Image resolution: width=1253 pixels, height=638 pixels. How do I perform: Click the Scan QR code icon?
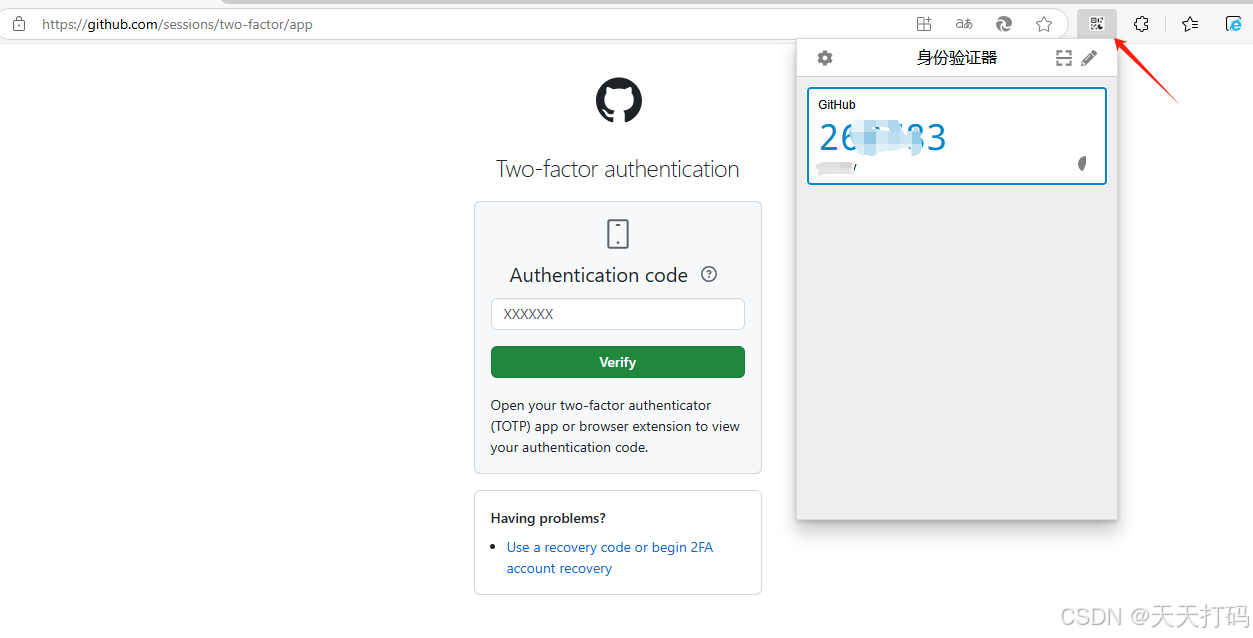pos(1063,57)
